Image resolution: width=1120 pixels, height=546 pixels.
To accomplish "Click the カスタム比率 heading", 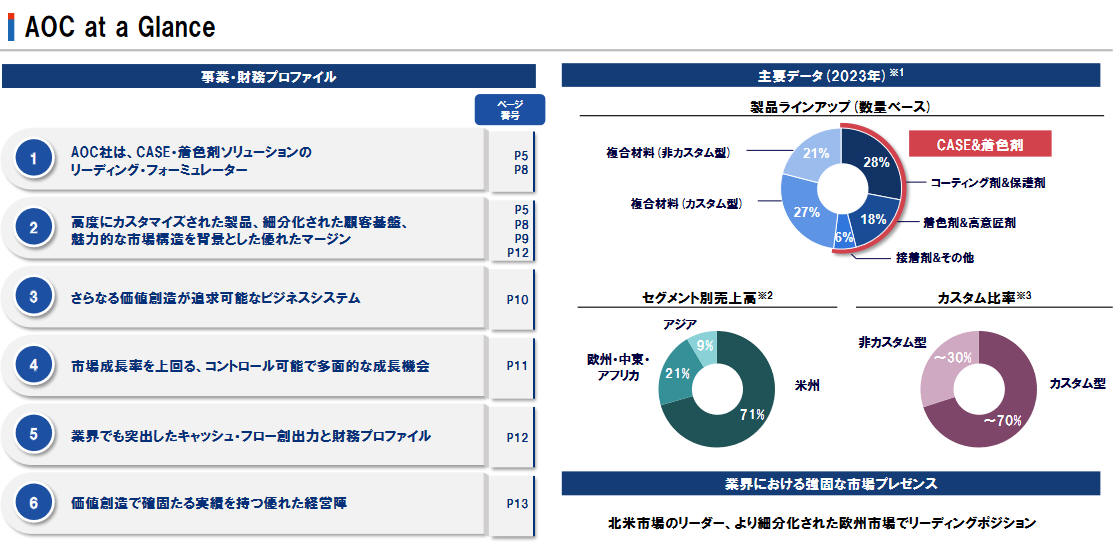I will (984, 298).
